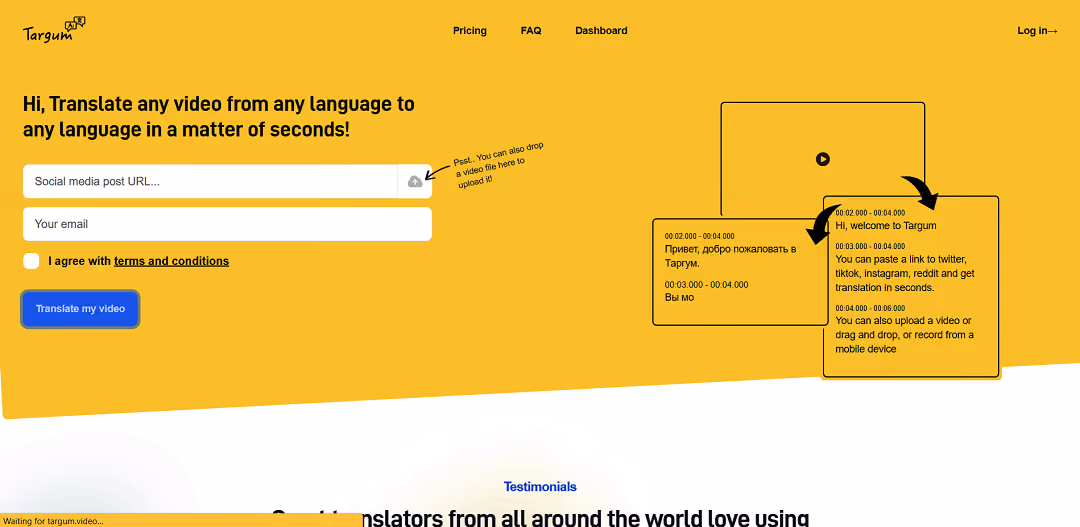Image resolution: width=1080 pixels, height=527 pixels.
Task: Click the Translate my video button
Action: (x=81, y=309)
